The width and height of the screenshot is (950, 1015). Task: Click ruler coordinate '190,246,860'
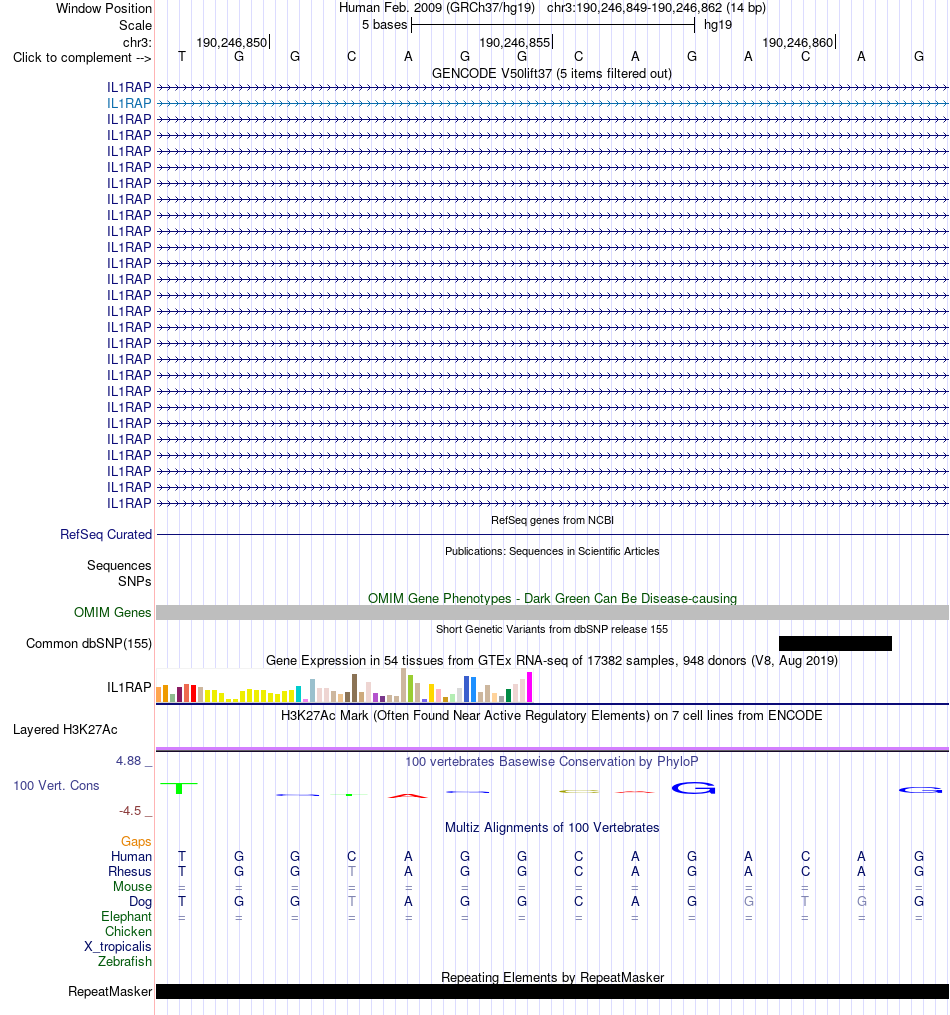click(x=798, y=42)
